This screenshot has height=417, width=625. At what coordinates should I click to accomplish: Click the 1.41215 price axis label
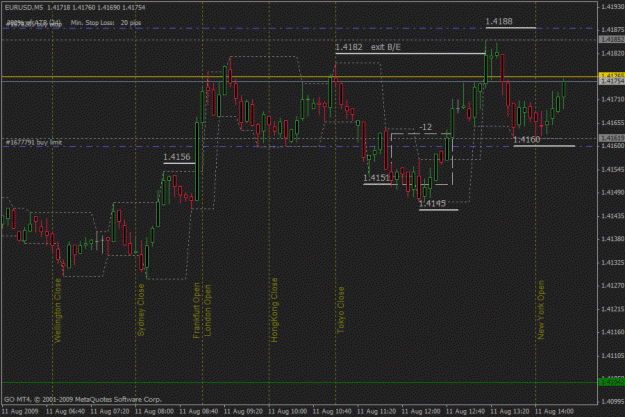pos(613,309)
